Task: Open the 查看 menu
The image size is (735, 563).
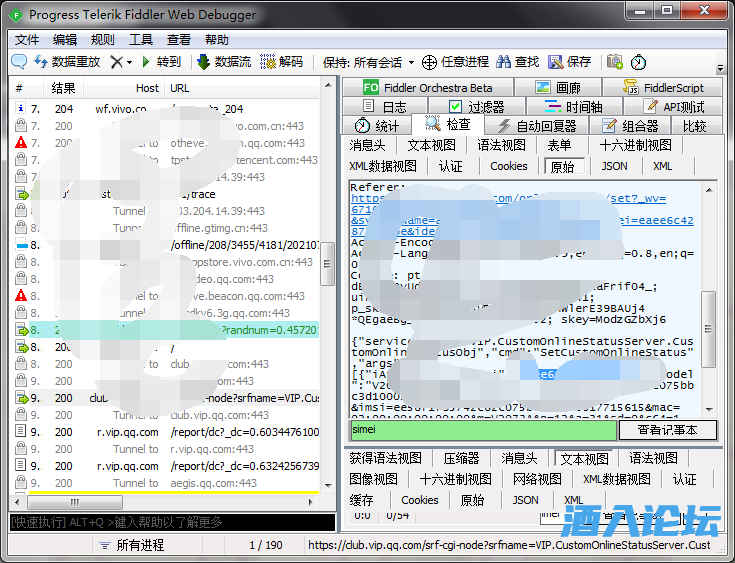Action: coord(179,40)
